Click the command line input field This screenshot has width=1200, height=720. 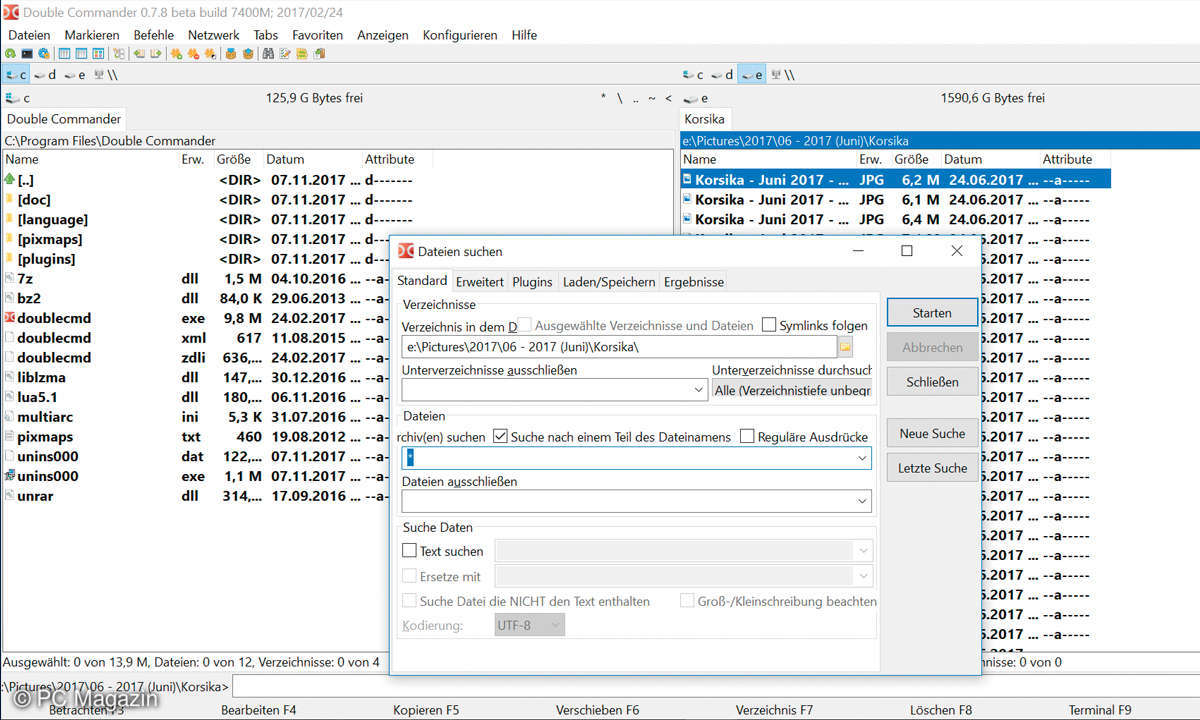point(715,686)
